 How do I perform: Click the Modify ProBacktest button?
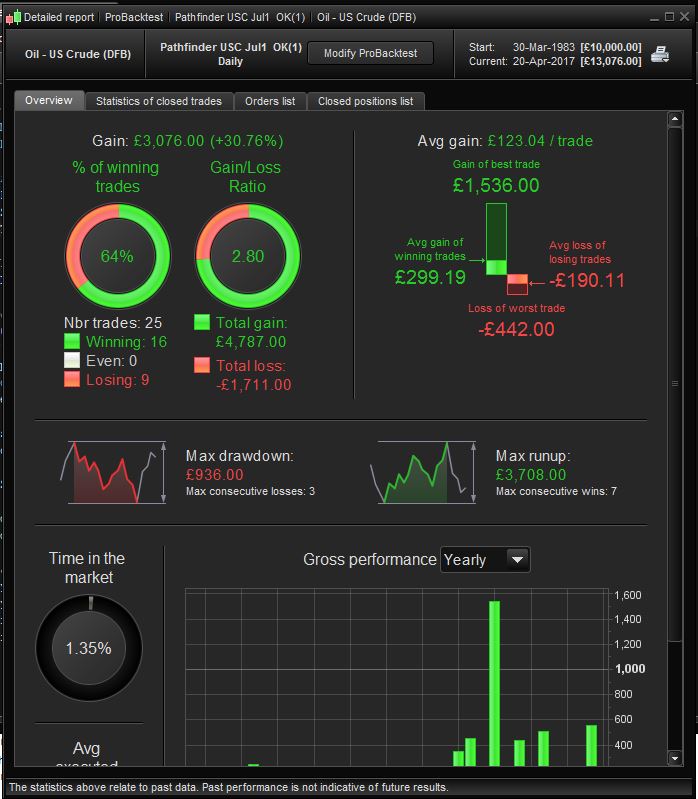[x=370, y=53]
